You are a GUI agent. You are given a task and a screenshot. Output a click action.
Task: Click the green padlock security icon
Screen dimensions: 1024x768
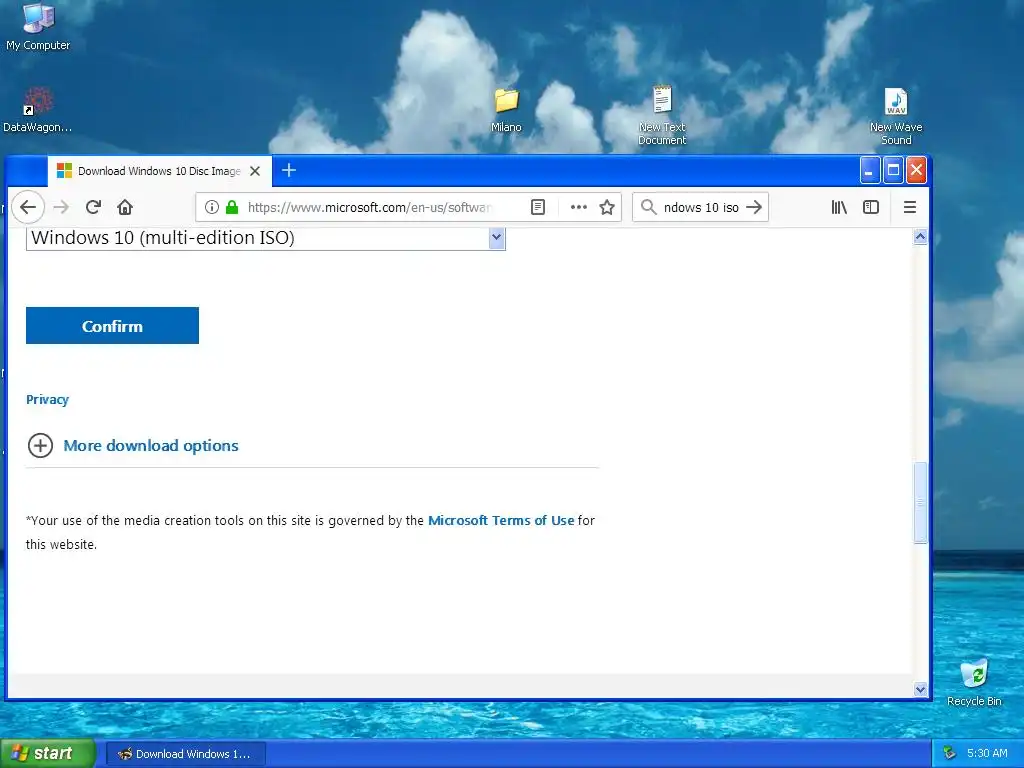click(x=232, y=207)
